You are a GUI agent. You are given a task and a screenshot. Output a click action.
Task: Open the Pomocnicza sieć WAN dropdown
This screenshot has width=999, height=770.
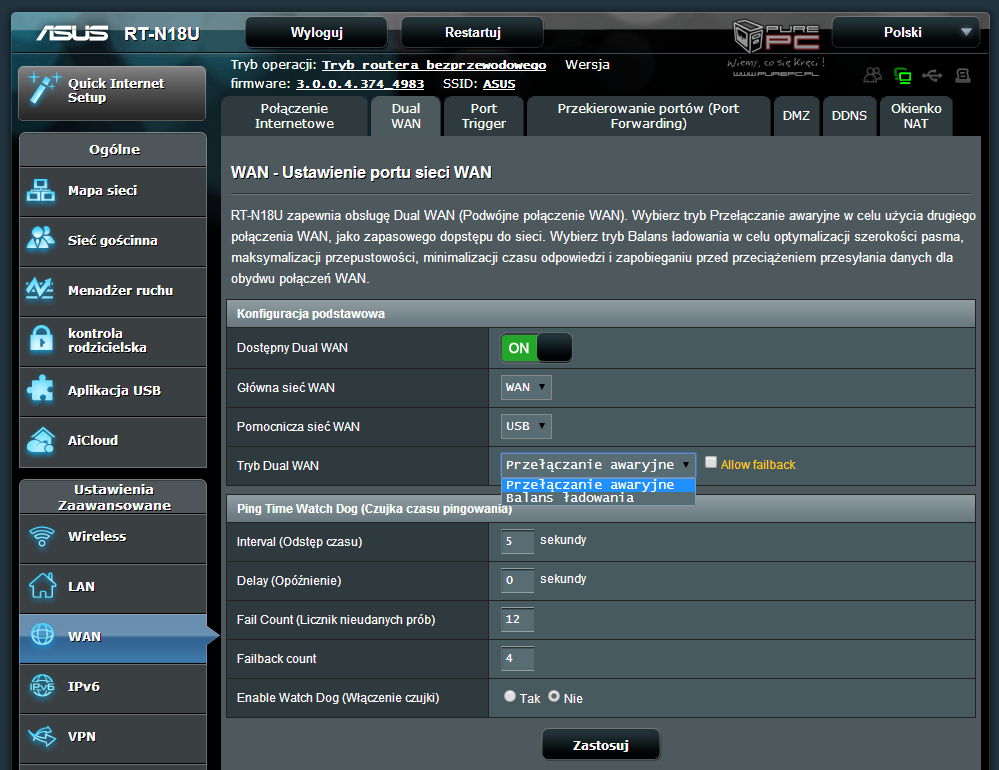(526, 426)
